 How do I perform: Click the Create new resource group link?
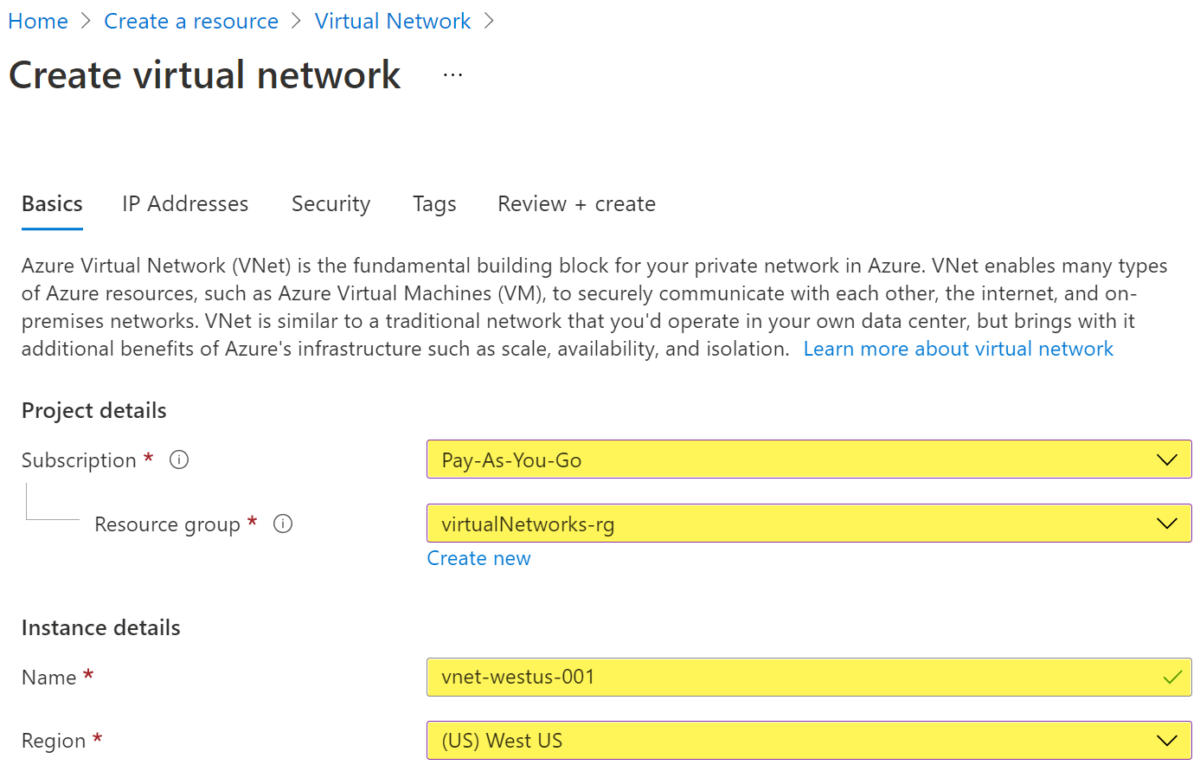pyautogui.click(x=479, y=557)
